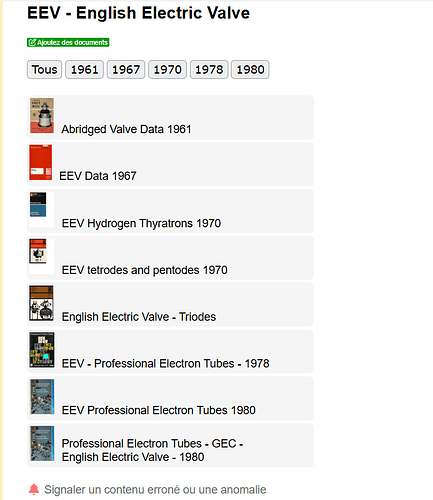Open EEV Professional Electron Tubes 1980 thumbnail
Image resolution: width=433 pixels, height=500 pixels.
point(42,396)
